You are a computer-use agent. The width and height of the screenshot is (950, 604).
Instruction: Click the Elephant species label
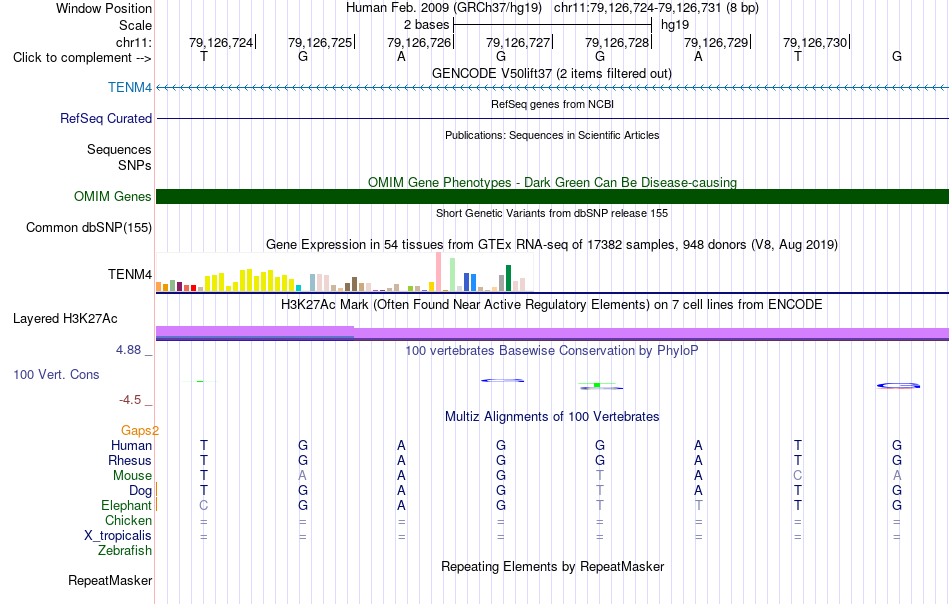point(126,505)
